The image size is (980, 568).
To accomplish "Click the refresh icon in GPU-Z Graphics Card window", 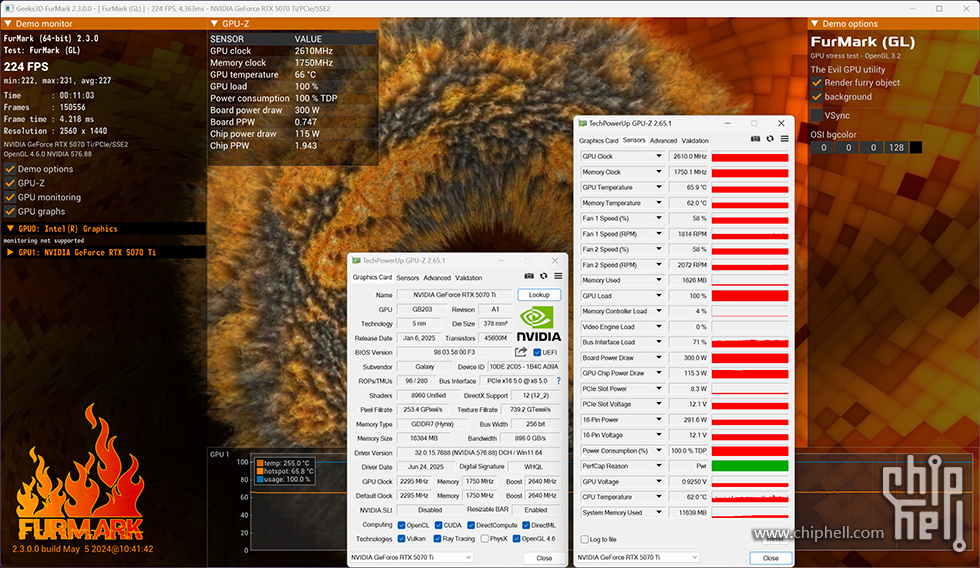I will (543, 276).
